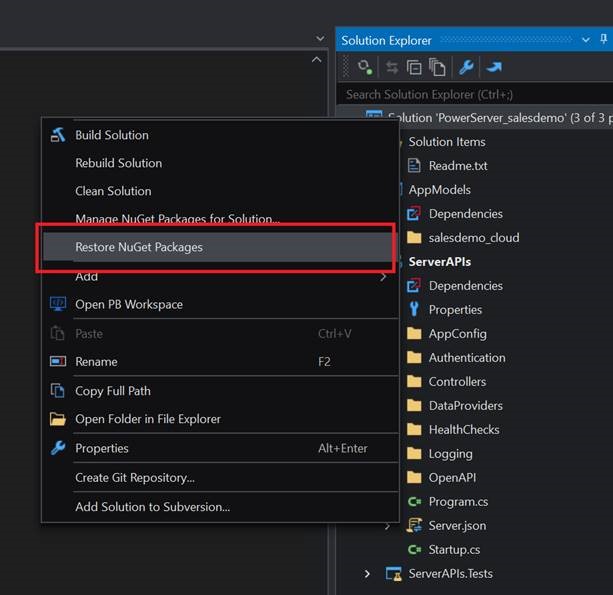Click the Search Solution Explorer field

click(475, 94)
